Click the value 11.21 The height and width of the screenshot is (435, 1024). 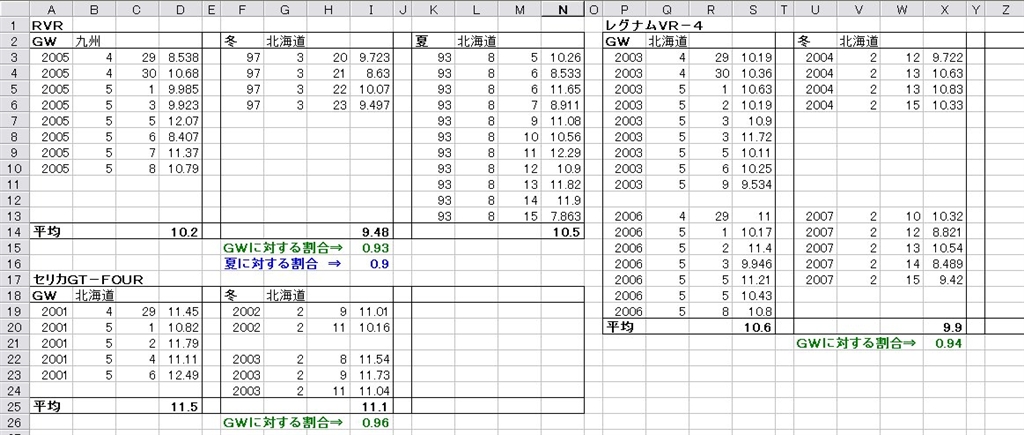point(756,279)
